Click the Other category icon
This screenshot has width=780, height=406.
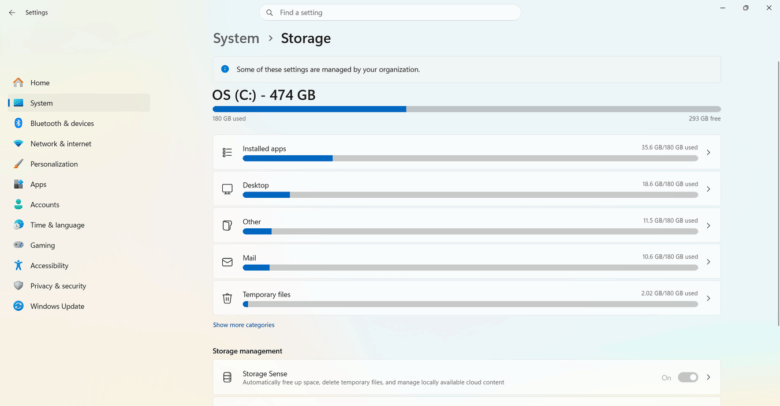coord(227,225)
